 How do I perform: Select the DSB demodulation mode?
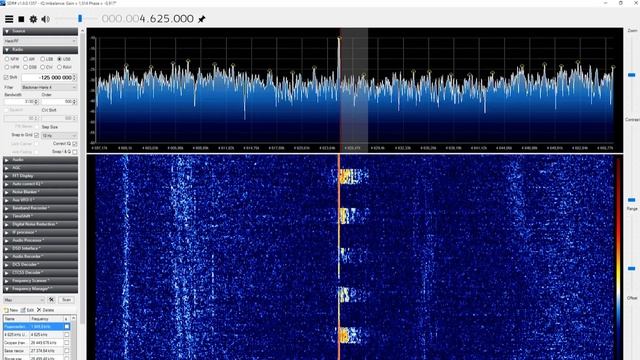click(30, 67)
